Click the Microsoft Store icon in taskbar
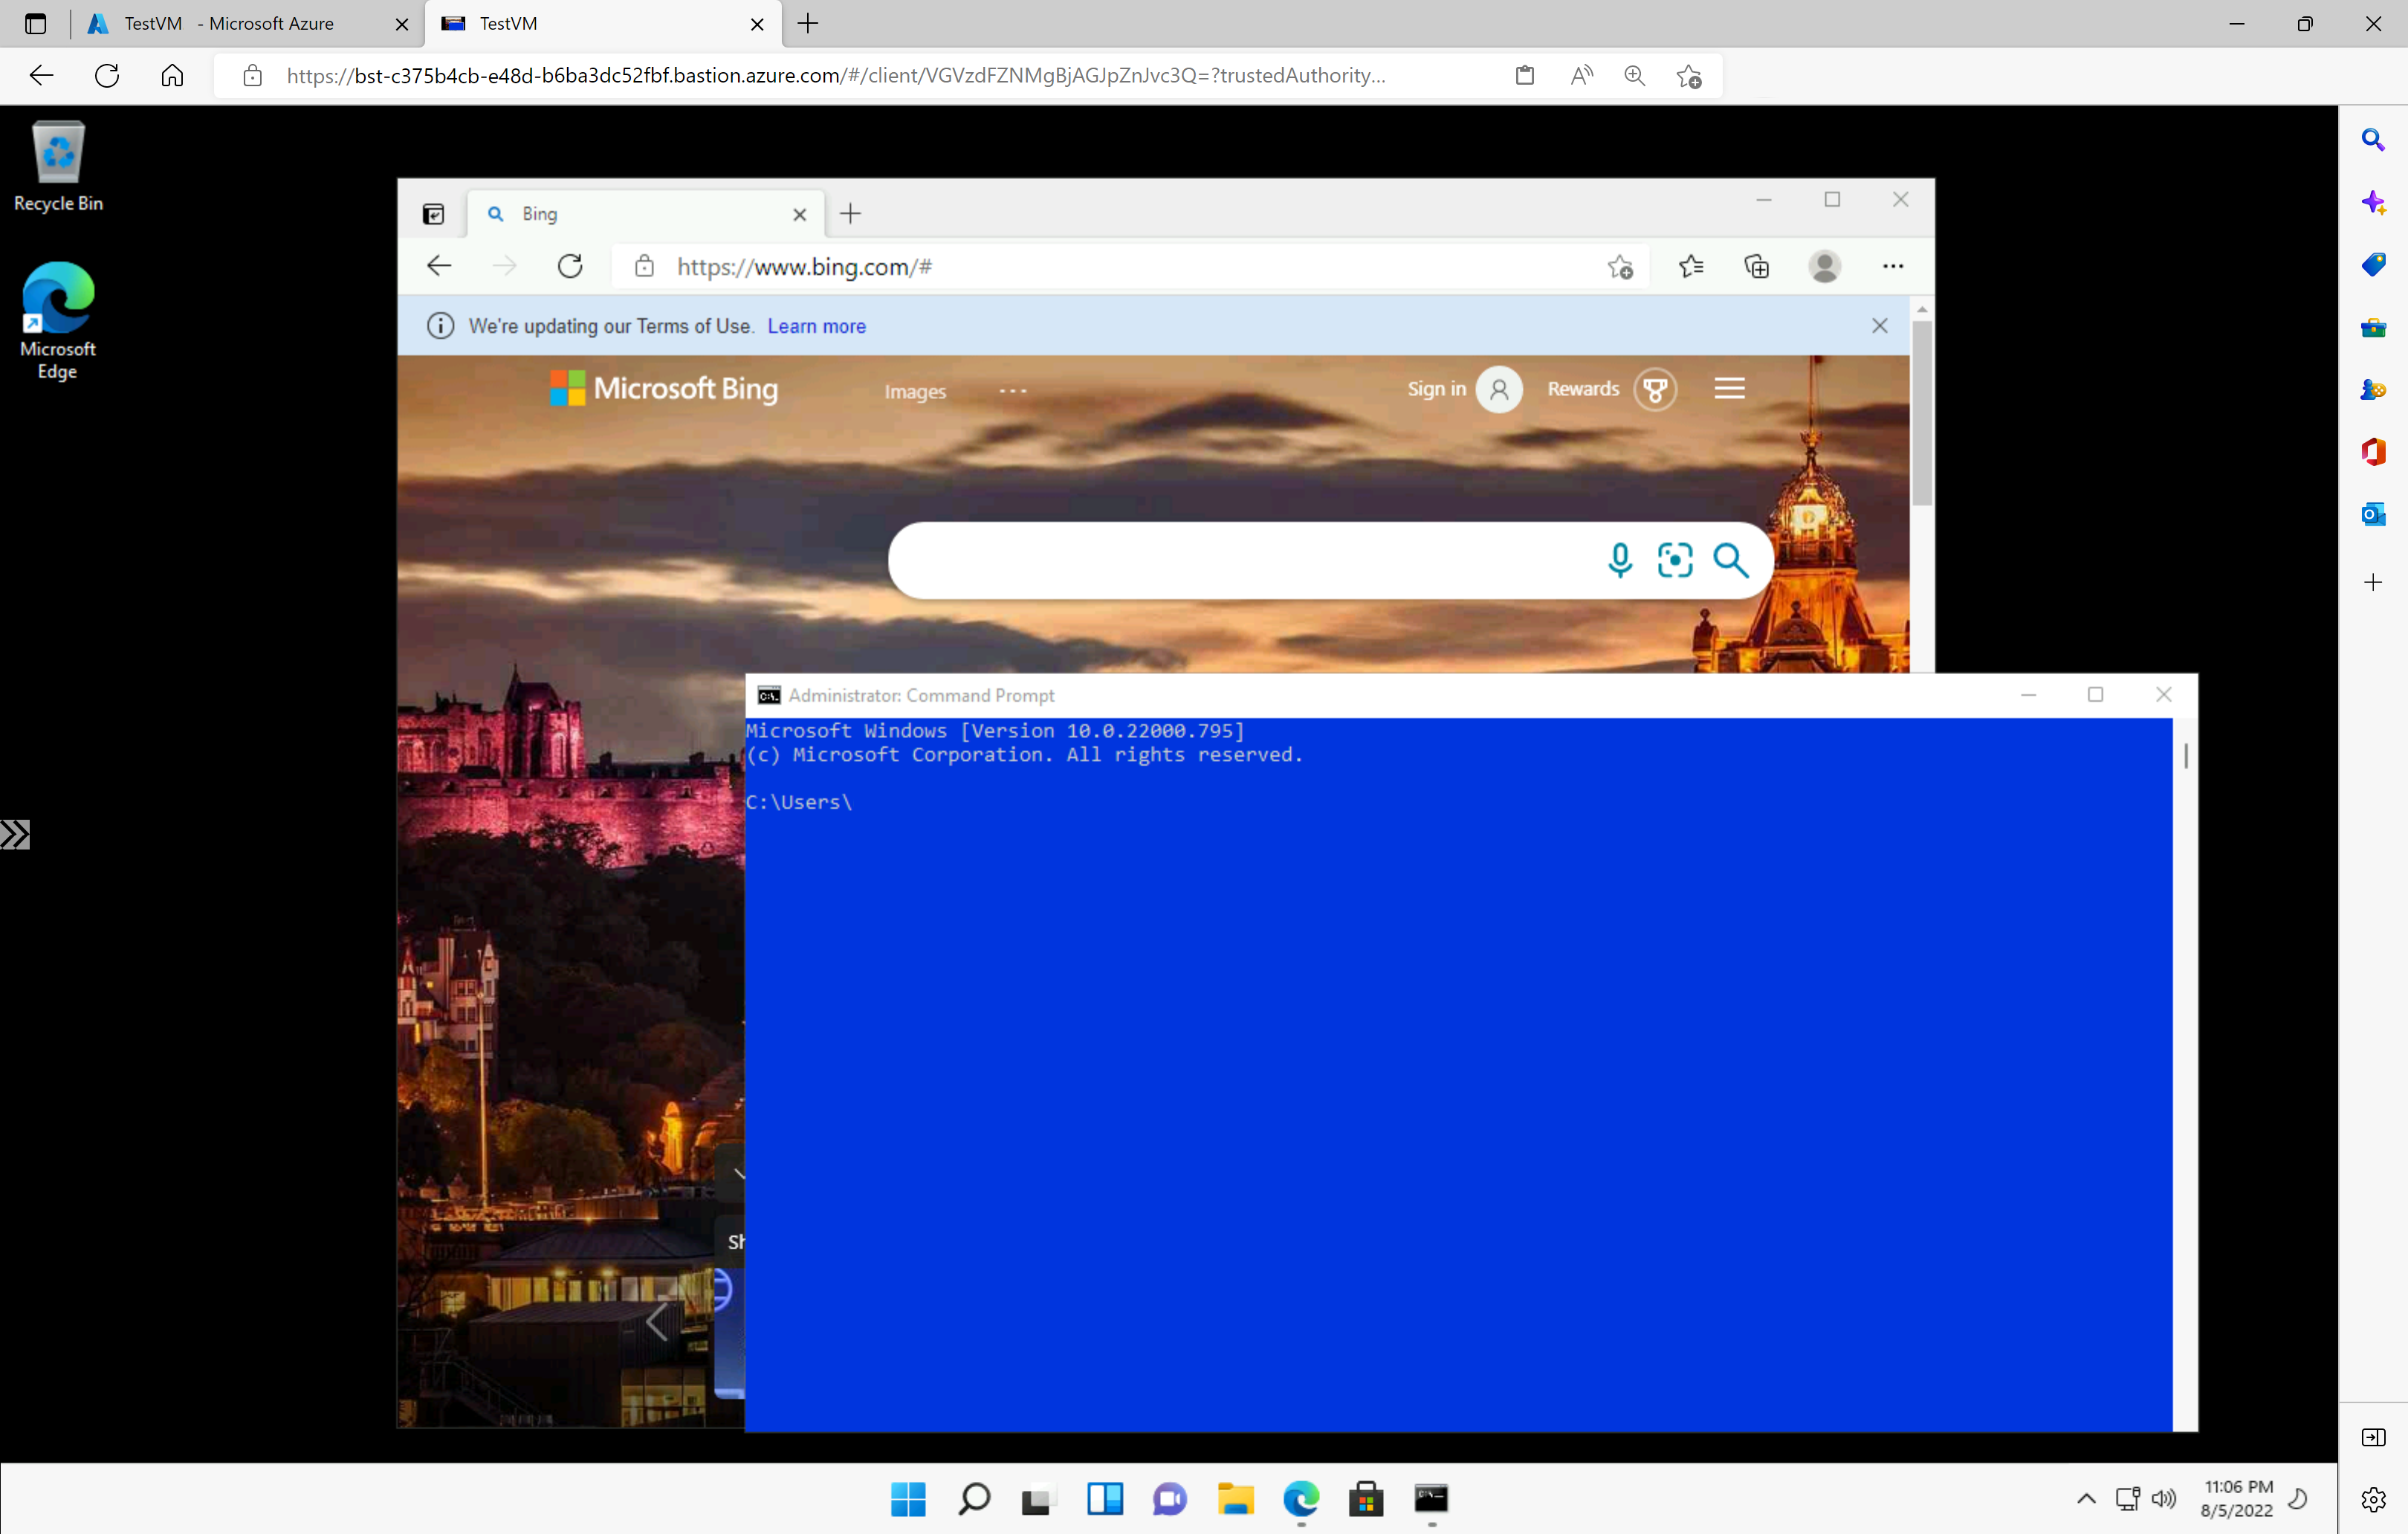The width and height of the screenshot is (2408, 1534). [1365, 1499]
